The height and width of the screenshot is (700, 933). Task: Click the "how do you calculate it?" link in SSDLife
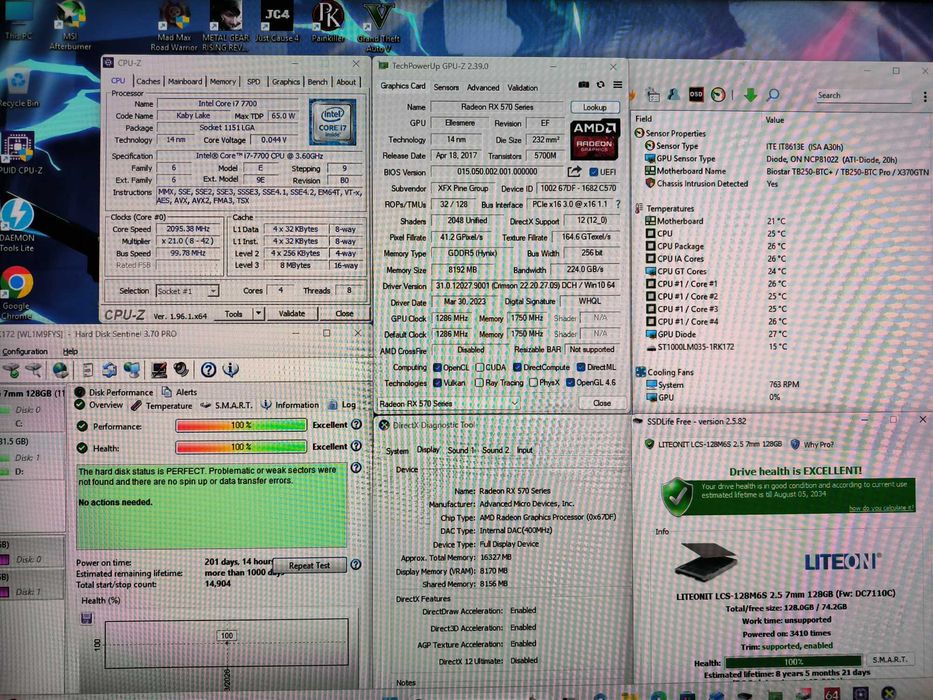[881, 508]
